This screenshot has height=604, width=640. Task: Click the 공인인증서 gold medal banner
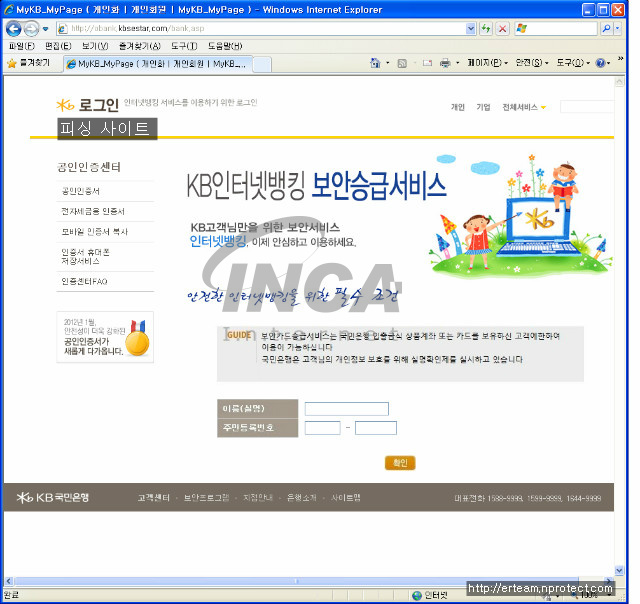[105, 337]
